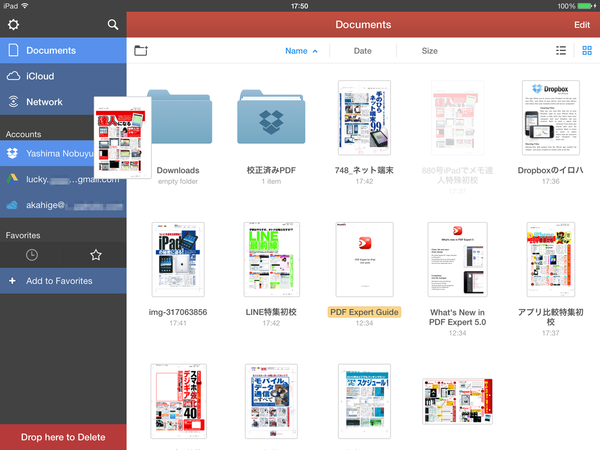
Task: Click the battery indicator in status bar
Action: click(x=585, y=6)
